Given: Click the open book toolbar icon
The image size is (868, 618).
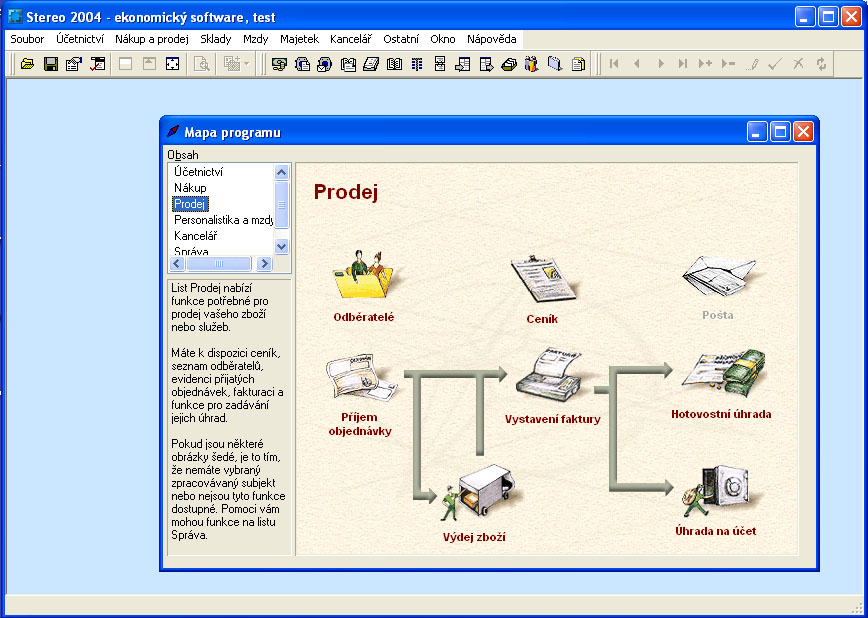Looking at the screenshot, I should pos(394,64).
